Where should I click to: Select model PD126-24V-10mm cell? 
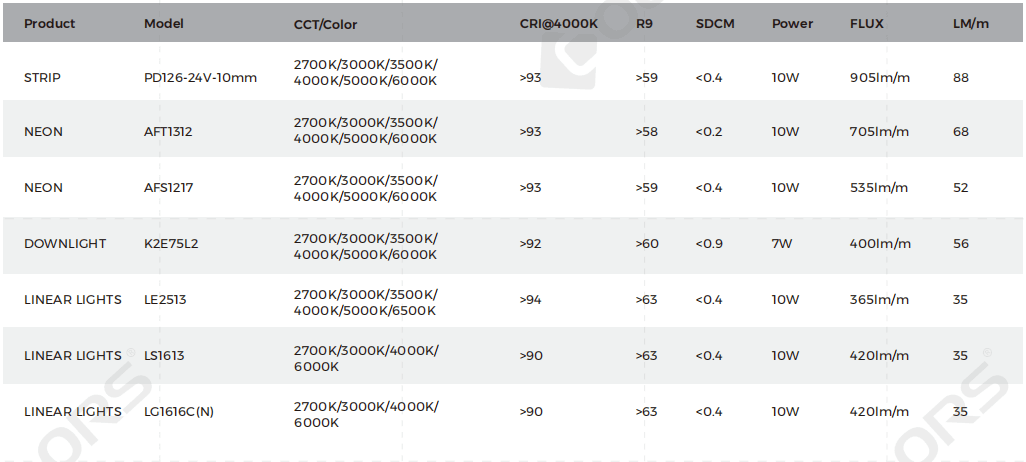pos(200,77)
